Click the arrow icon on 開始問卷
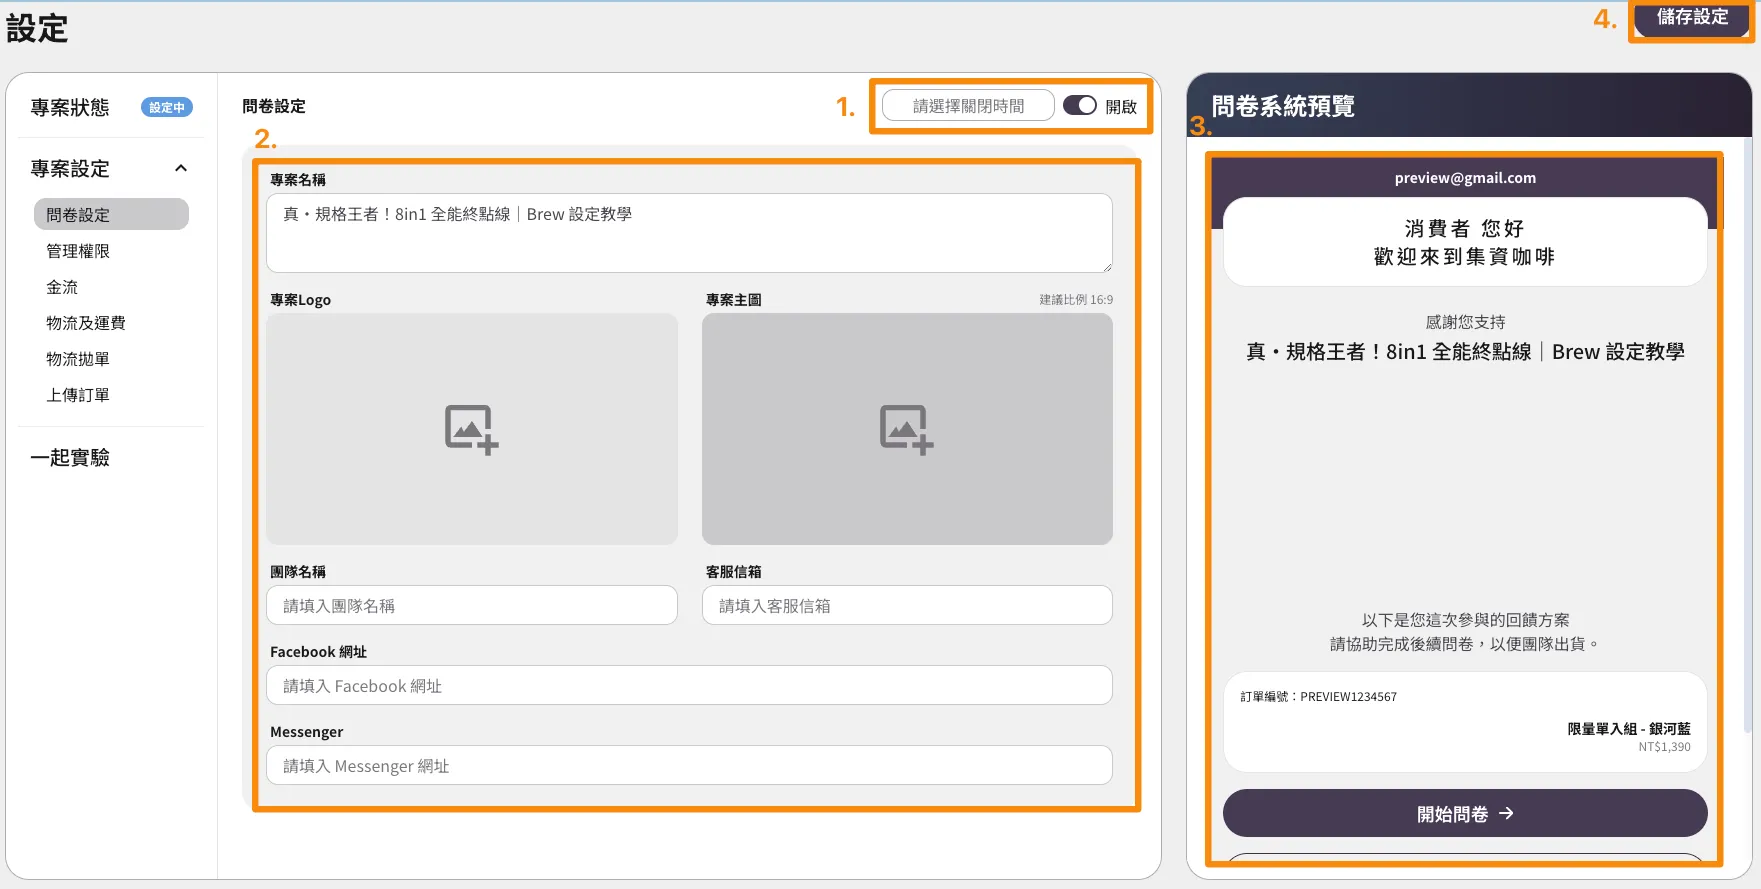This screenshot has width=1761, height=889. (x=1506, y=814)
